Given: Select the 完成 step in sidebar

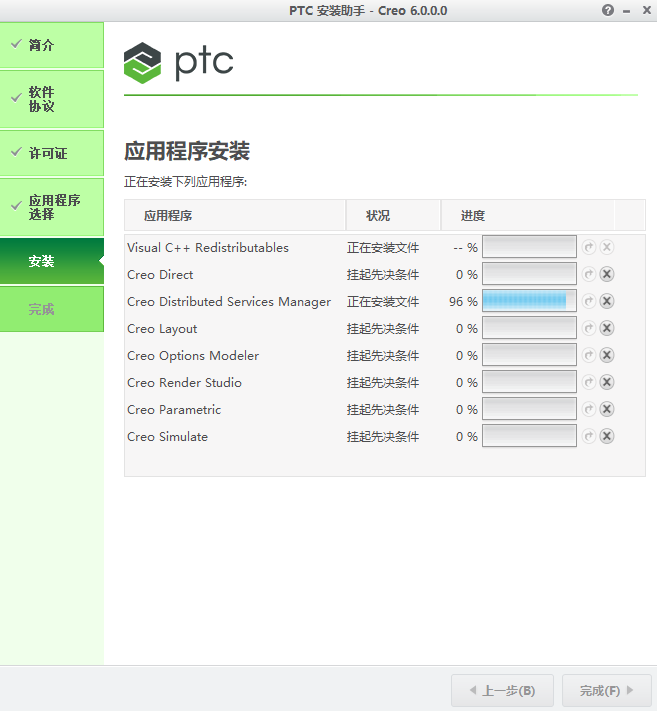Looking at the screenshot, I should [52, 309].
